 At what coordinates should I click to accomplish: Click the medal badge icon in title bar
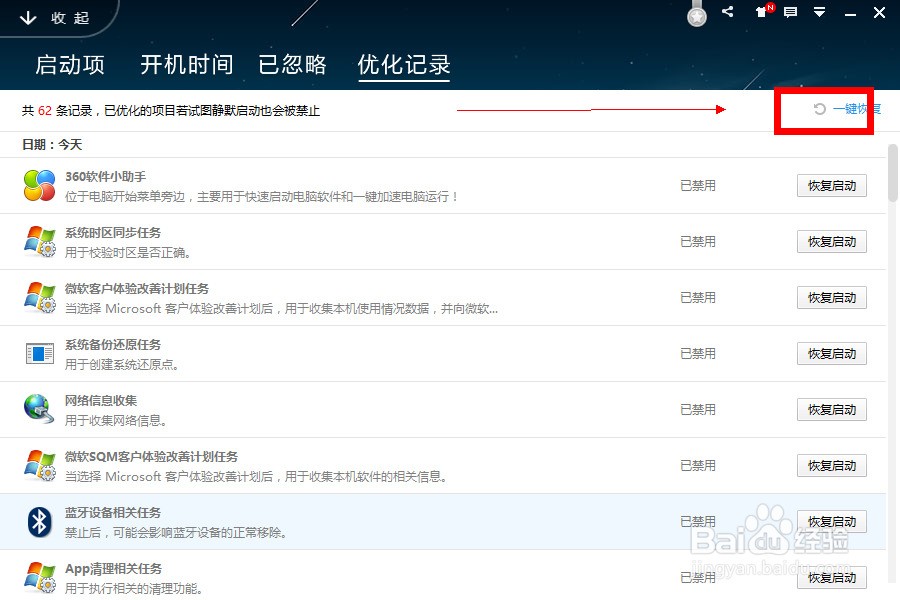[697, 15]
